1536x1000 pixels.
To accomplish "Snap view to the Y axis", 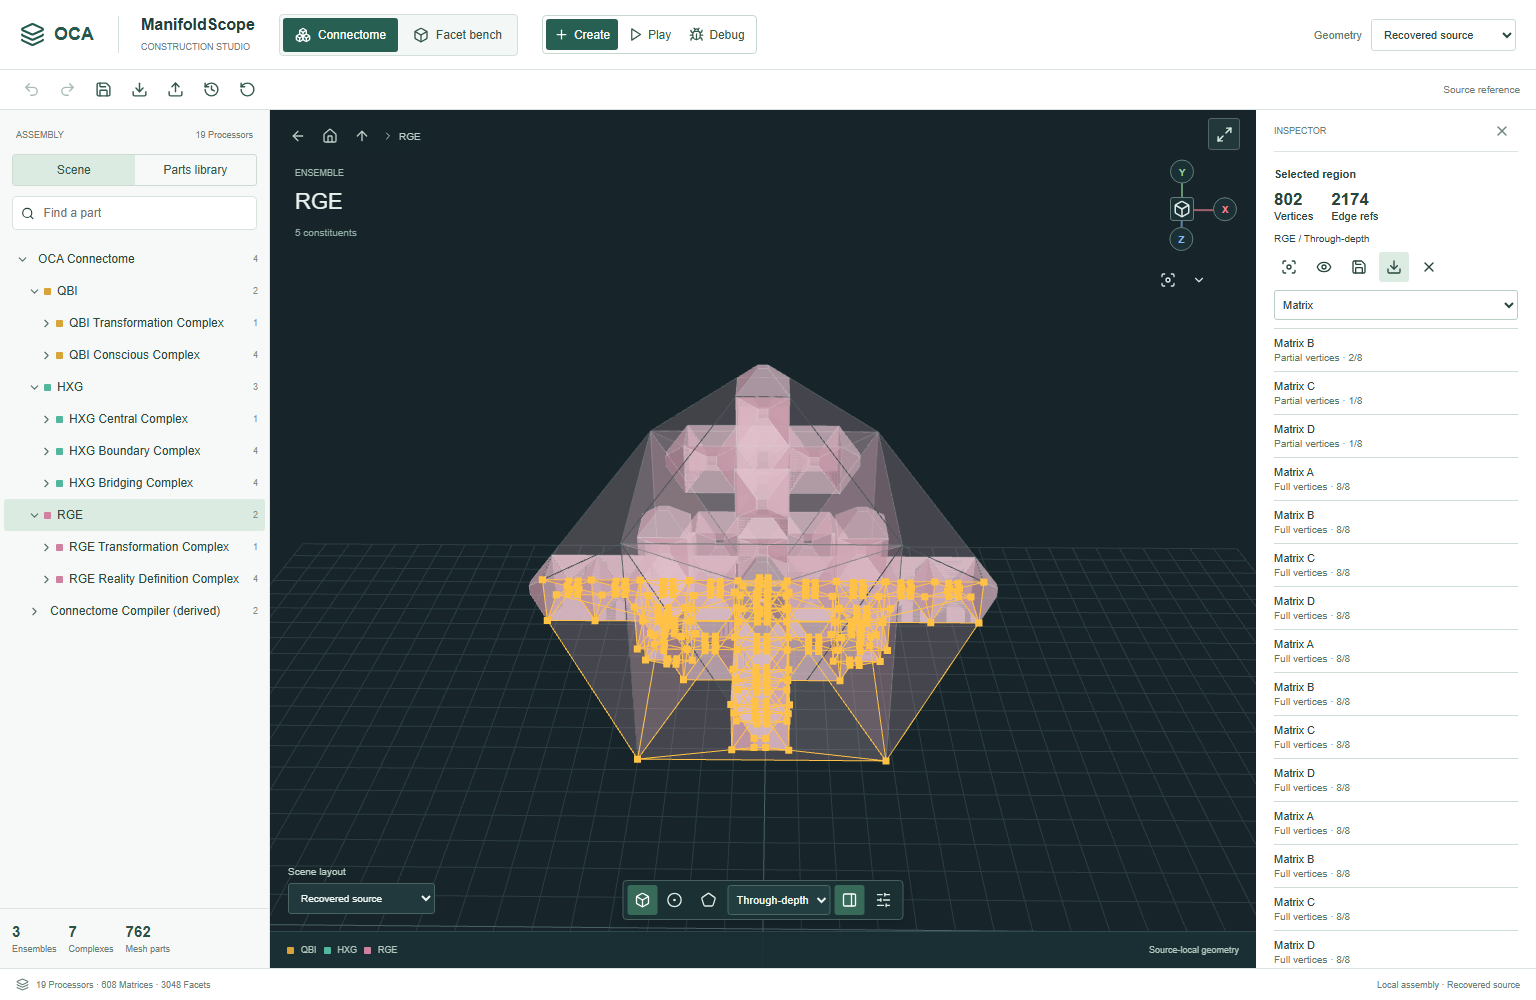I will 1182,172.
